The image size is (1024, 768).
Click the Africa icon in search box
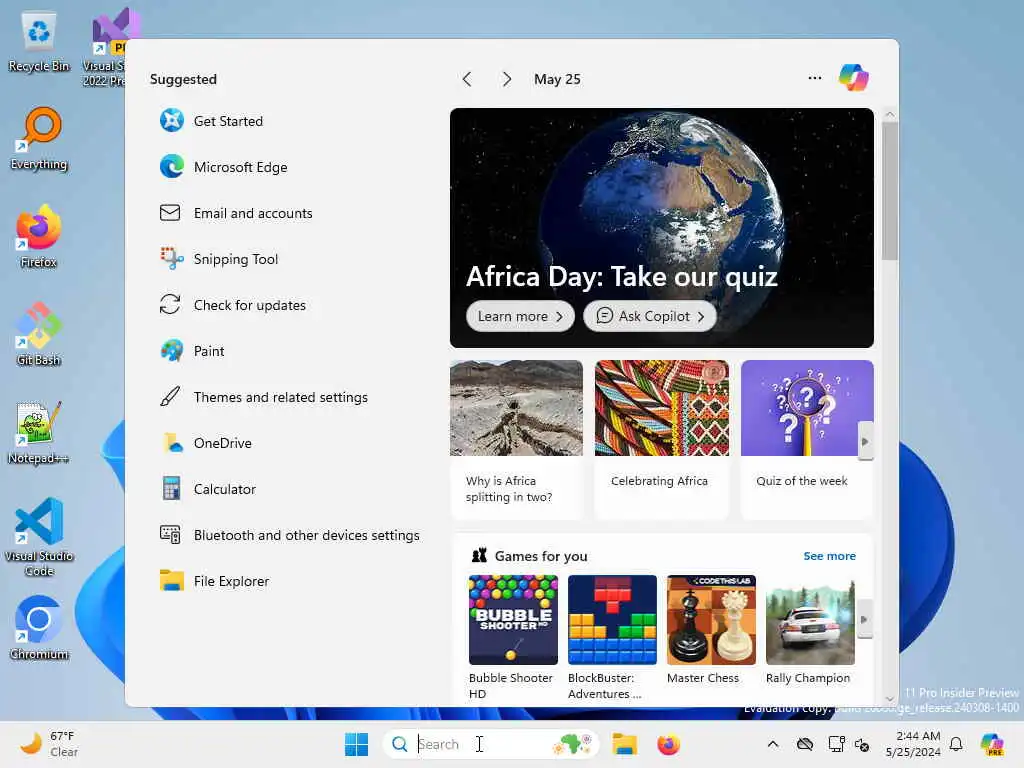click(573, 744)
